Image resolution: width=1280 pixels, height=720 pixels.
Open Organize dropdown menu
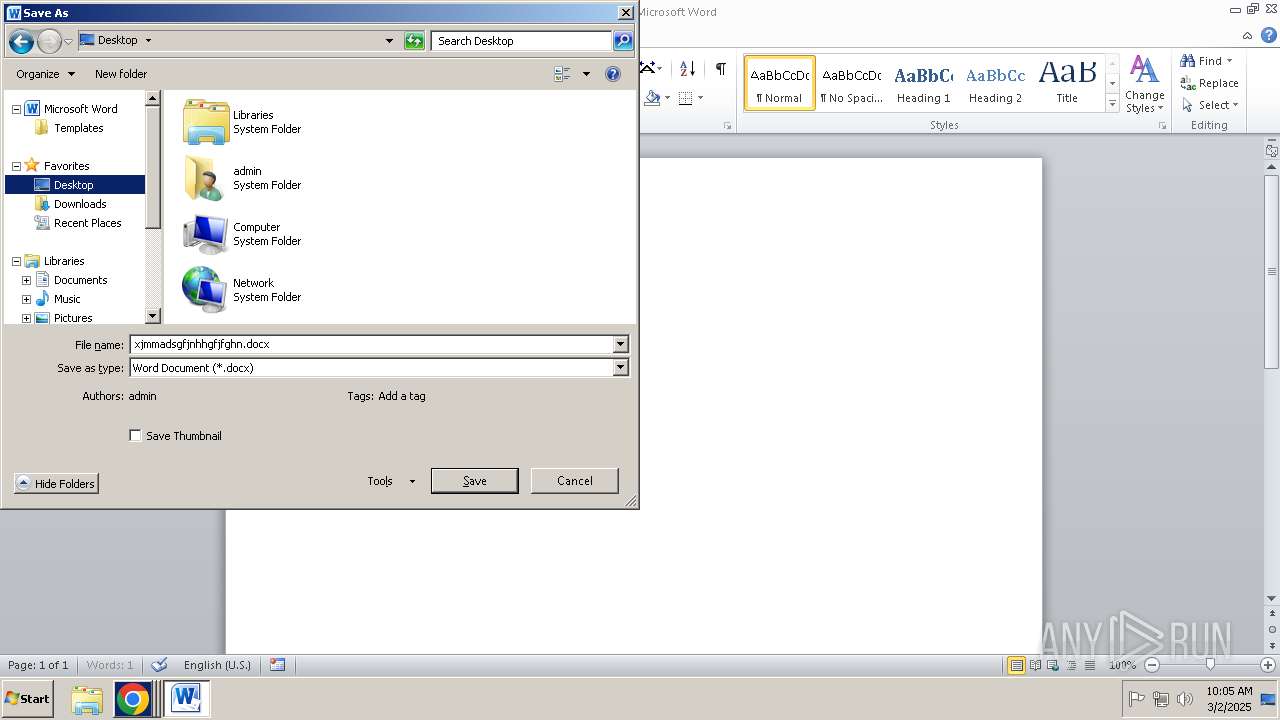(46, 74)
